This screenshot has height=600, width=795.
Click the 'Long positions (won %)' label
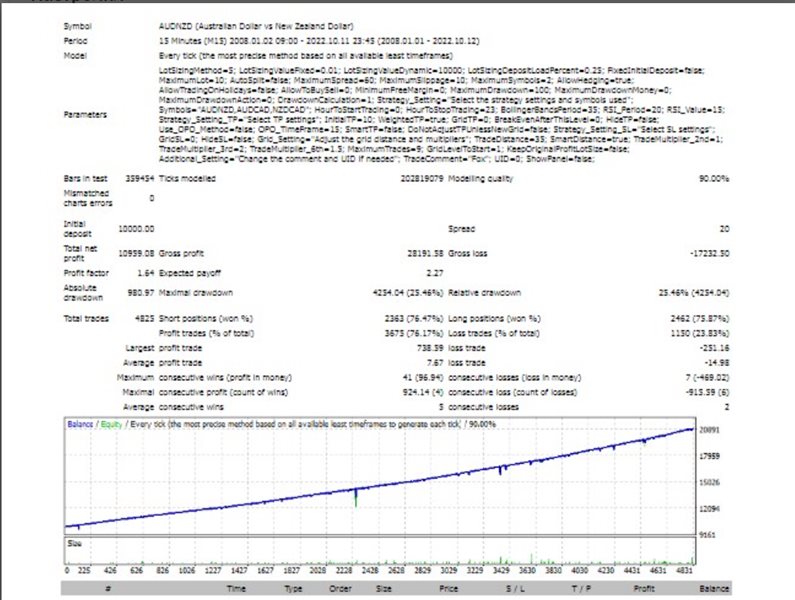tap(494, 319)
